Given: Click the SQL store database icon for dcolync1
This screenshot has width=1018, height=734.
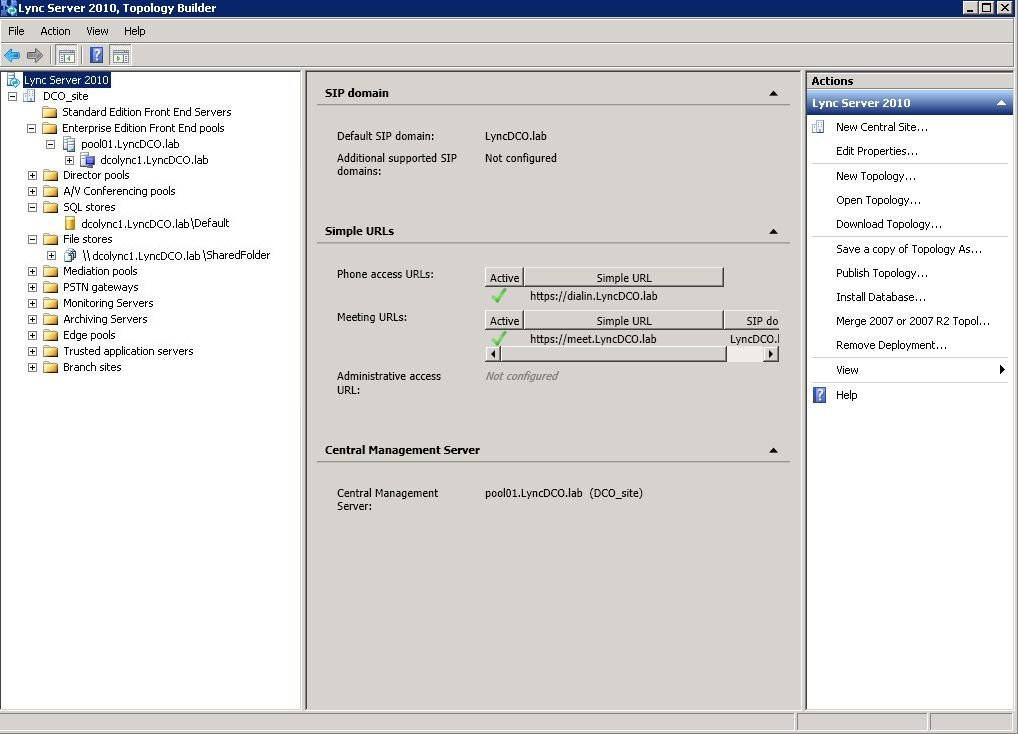Looking at the screenshot, I should coord(70,223).
